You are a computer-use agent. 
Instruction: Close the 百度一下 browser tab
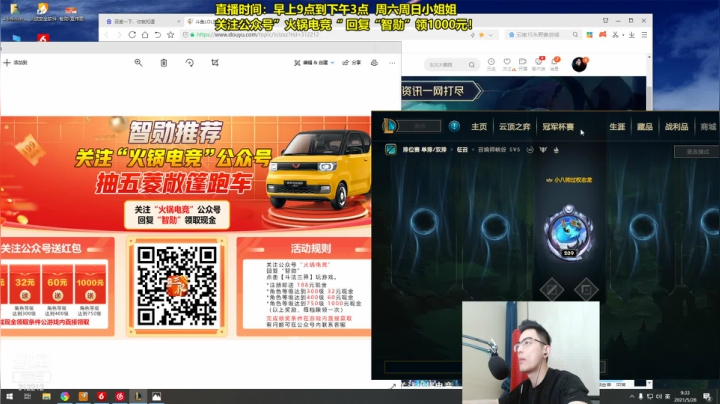coord(179,22)
